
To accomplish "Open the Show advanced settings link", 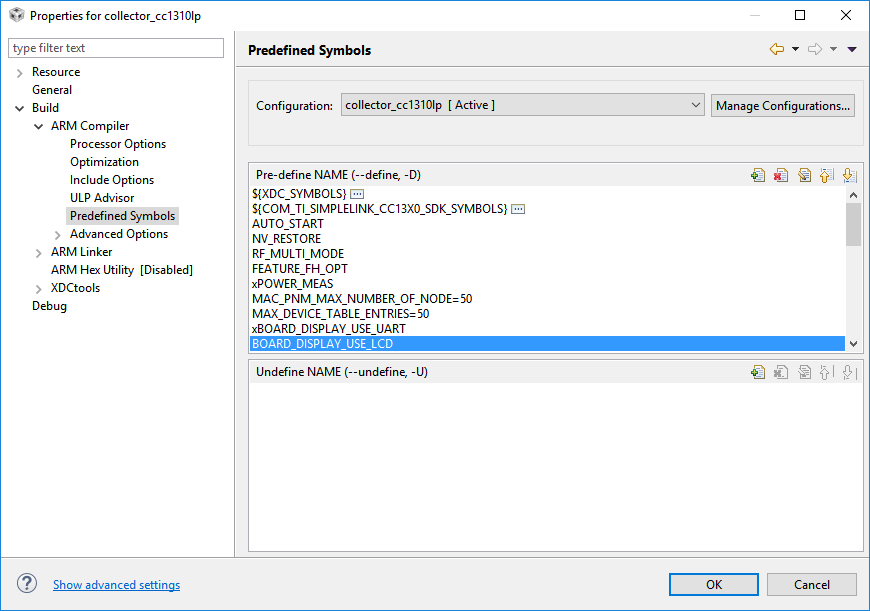I will pos(116,585).
